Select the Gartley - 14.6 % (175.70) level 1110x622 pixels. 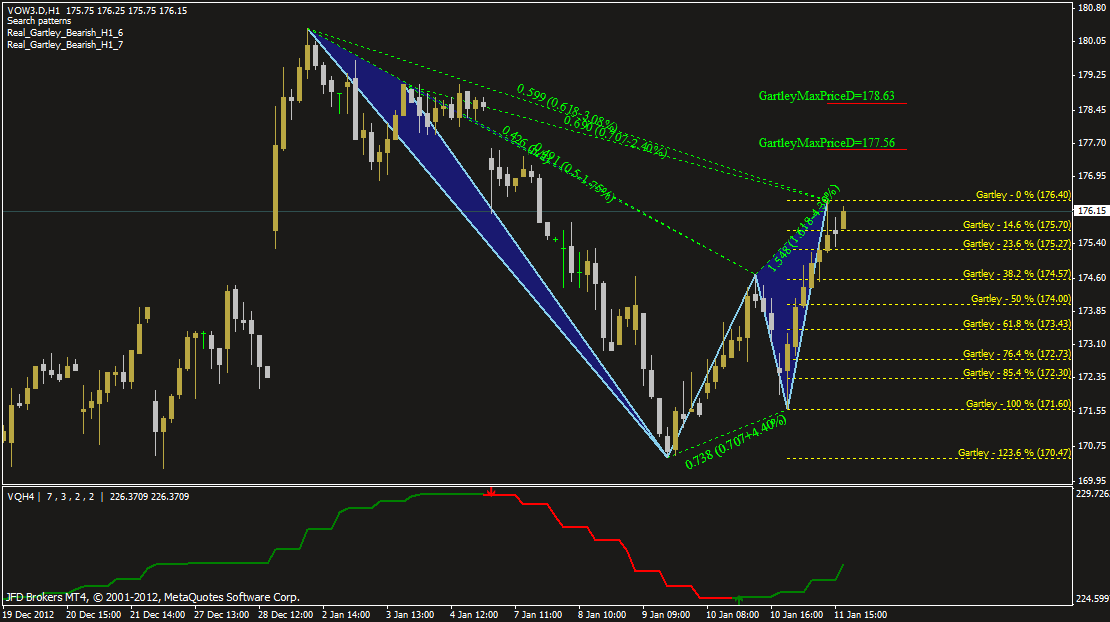click(1017, 225)
